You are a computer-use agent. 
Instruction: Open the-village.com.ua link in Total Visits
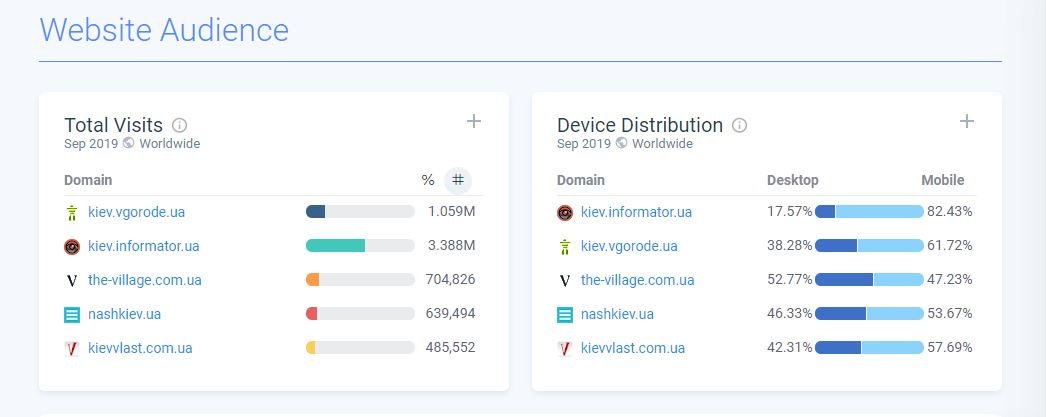click(145, 280)
